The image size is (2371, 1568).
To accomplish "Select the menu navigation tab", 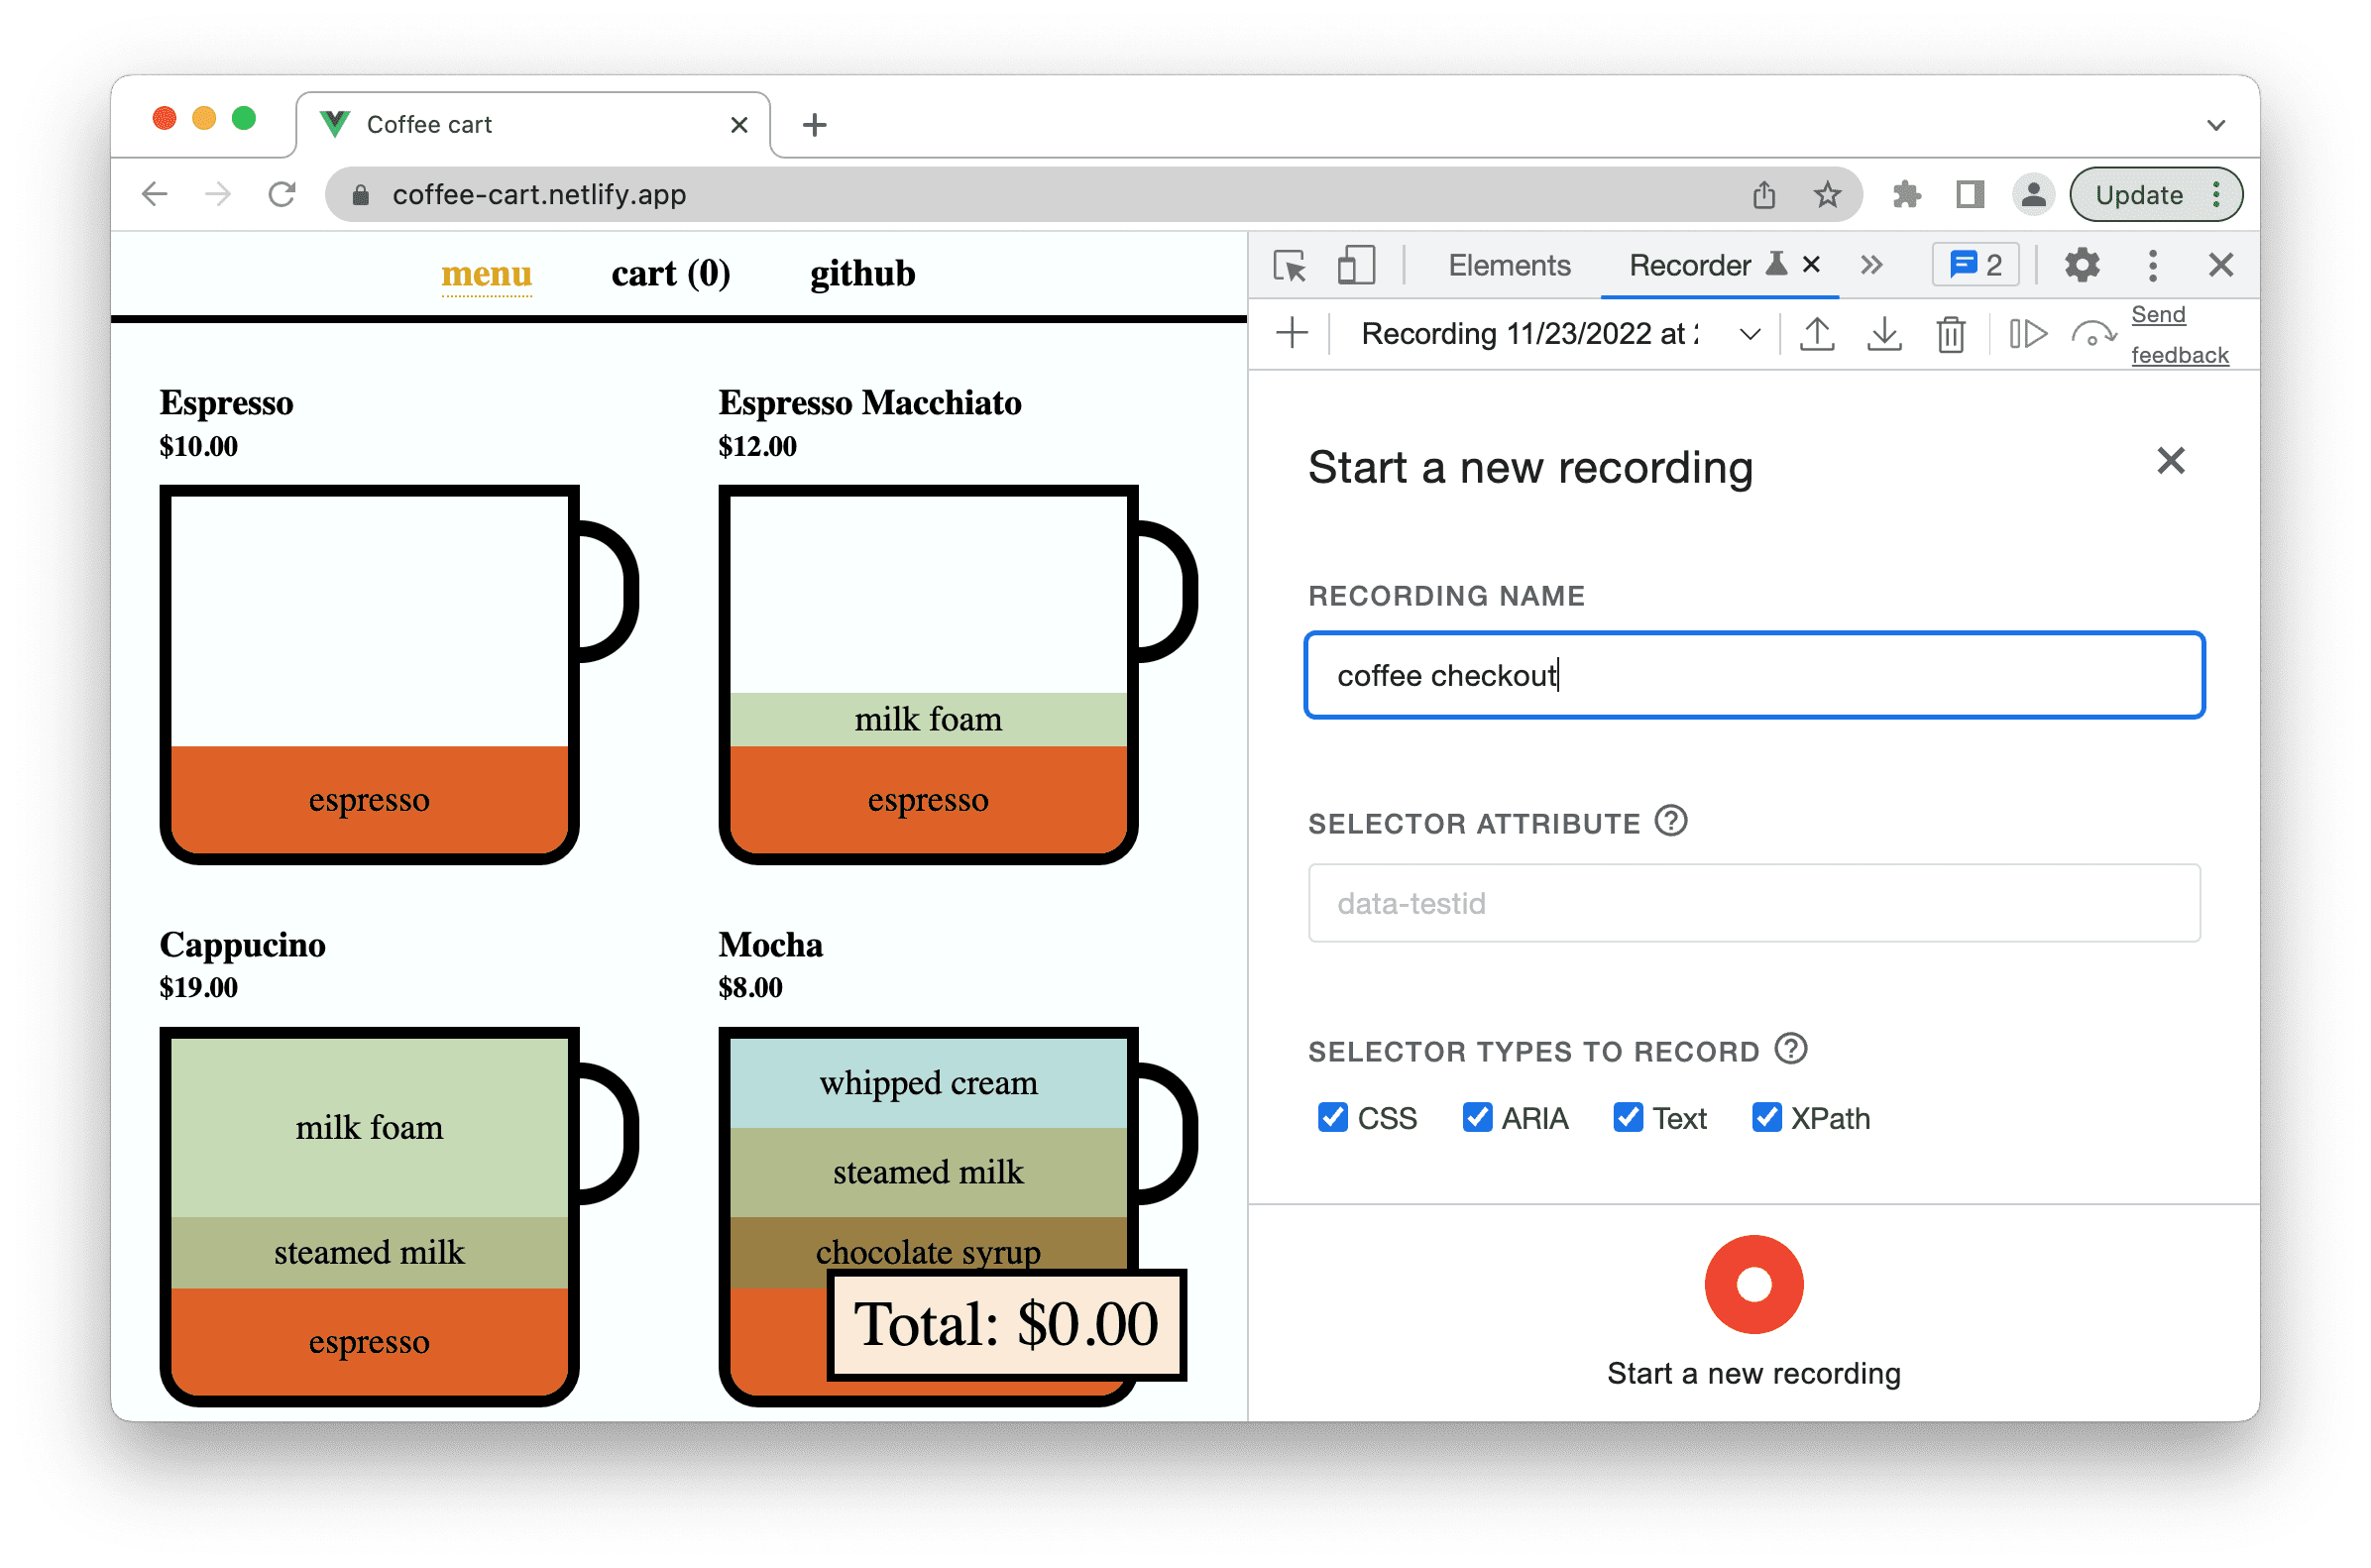I will pyautogui.click(x=485, y=273).
